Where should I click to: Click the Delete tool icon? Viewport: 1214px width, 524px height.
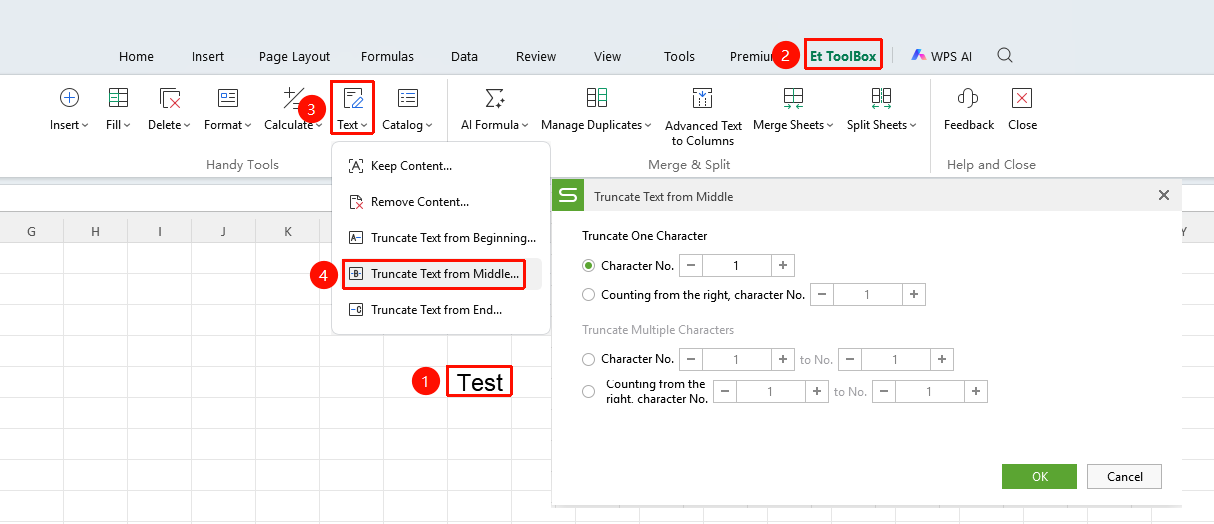(170, 97)
